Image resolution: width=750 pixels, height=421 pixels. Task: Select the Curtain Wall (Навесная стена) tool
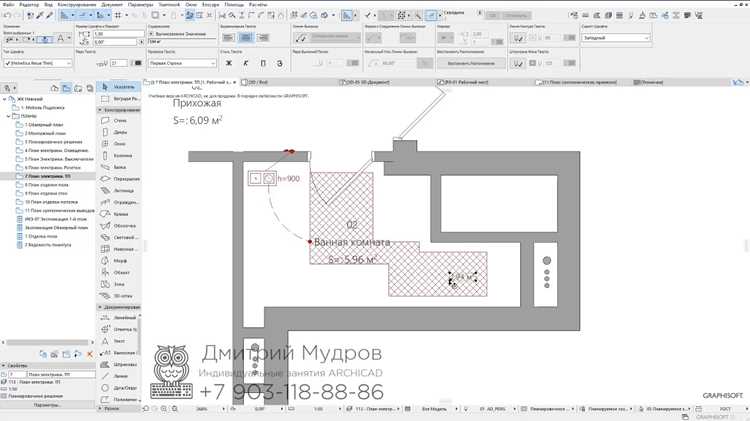pyautogui.click(x=119, y=249)
